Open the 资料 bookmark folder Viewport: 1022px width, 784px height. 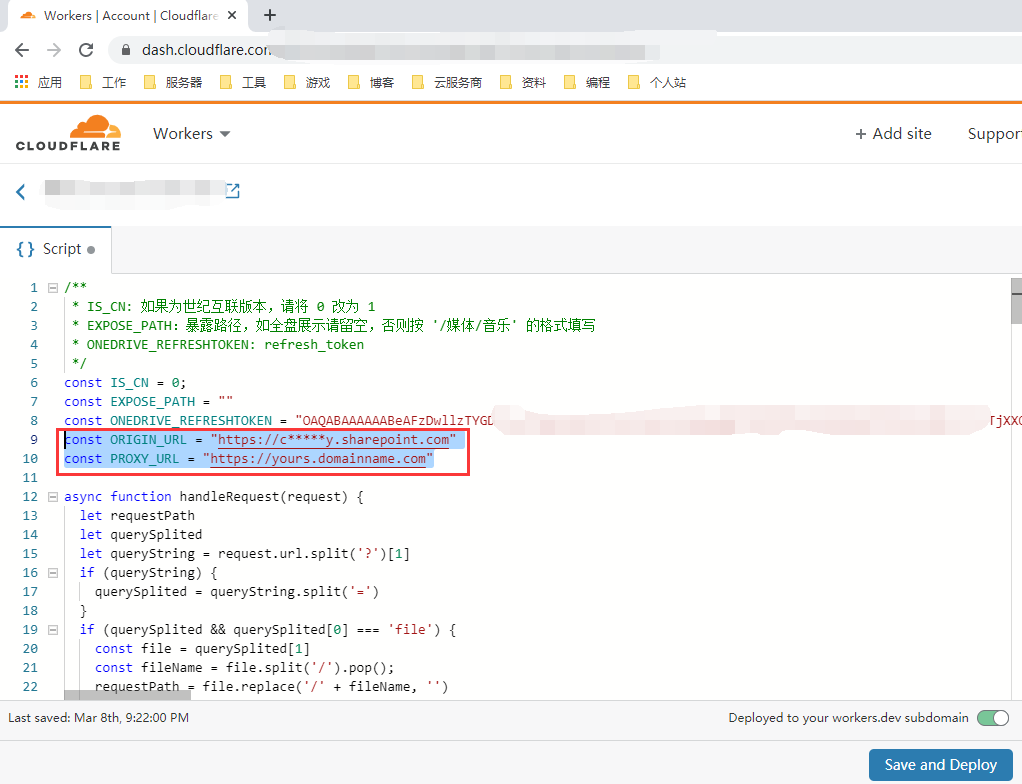click(523, 82)
